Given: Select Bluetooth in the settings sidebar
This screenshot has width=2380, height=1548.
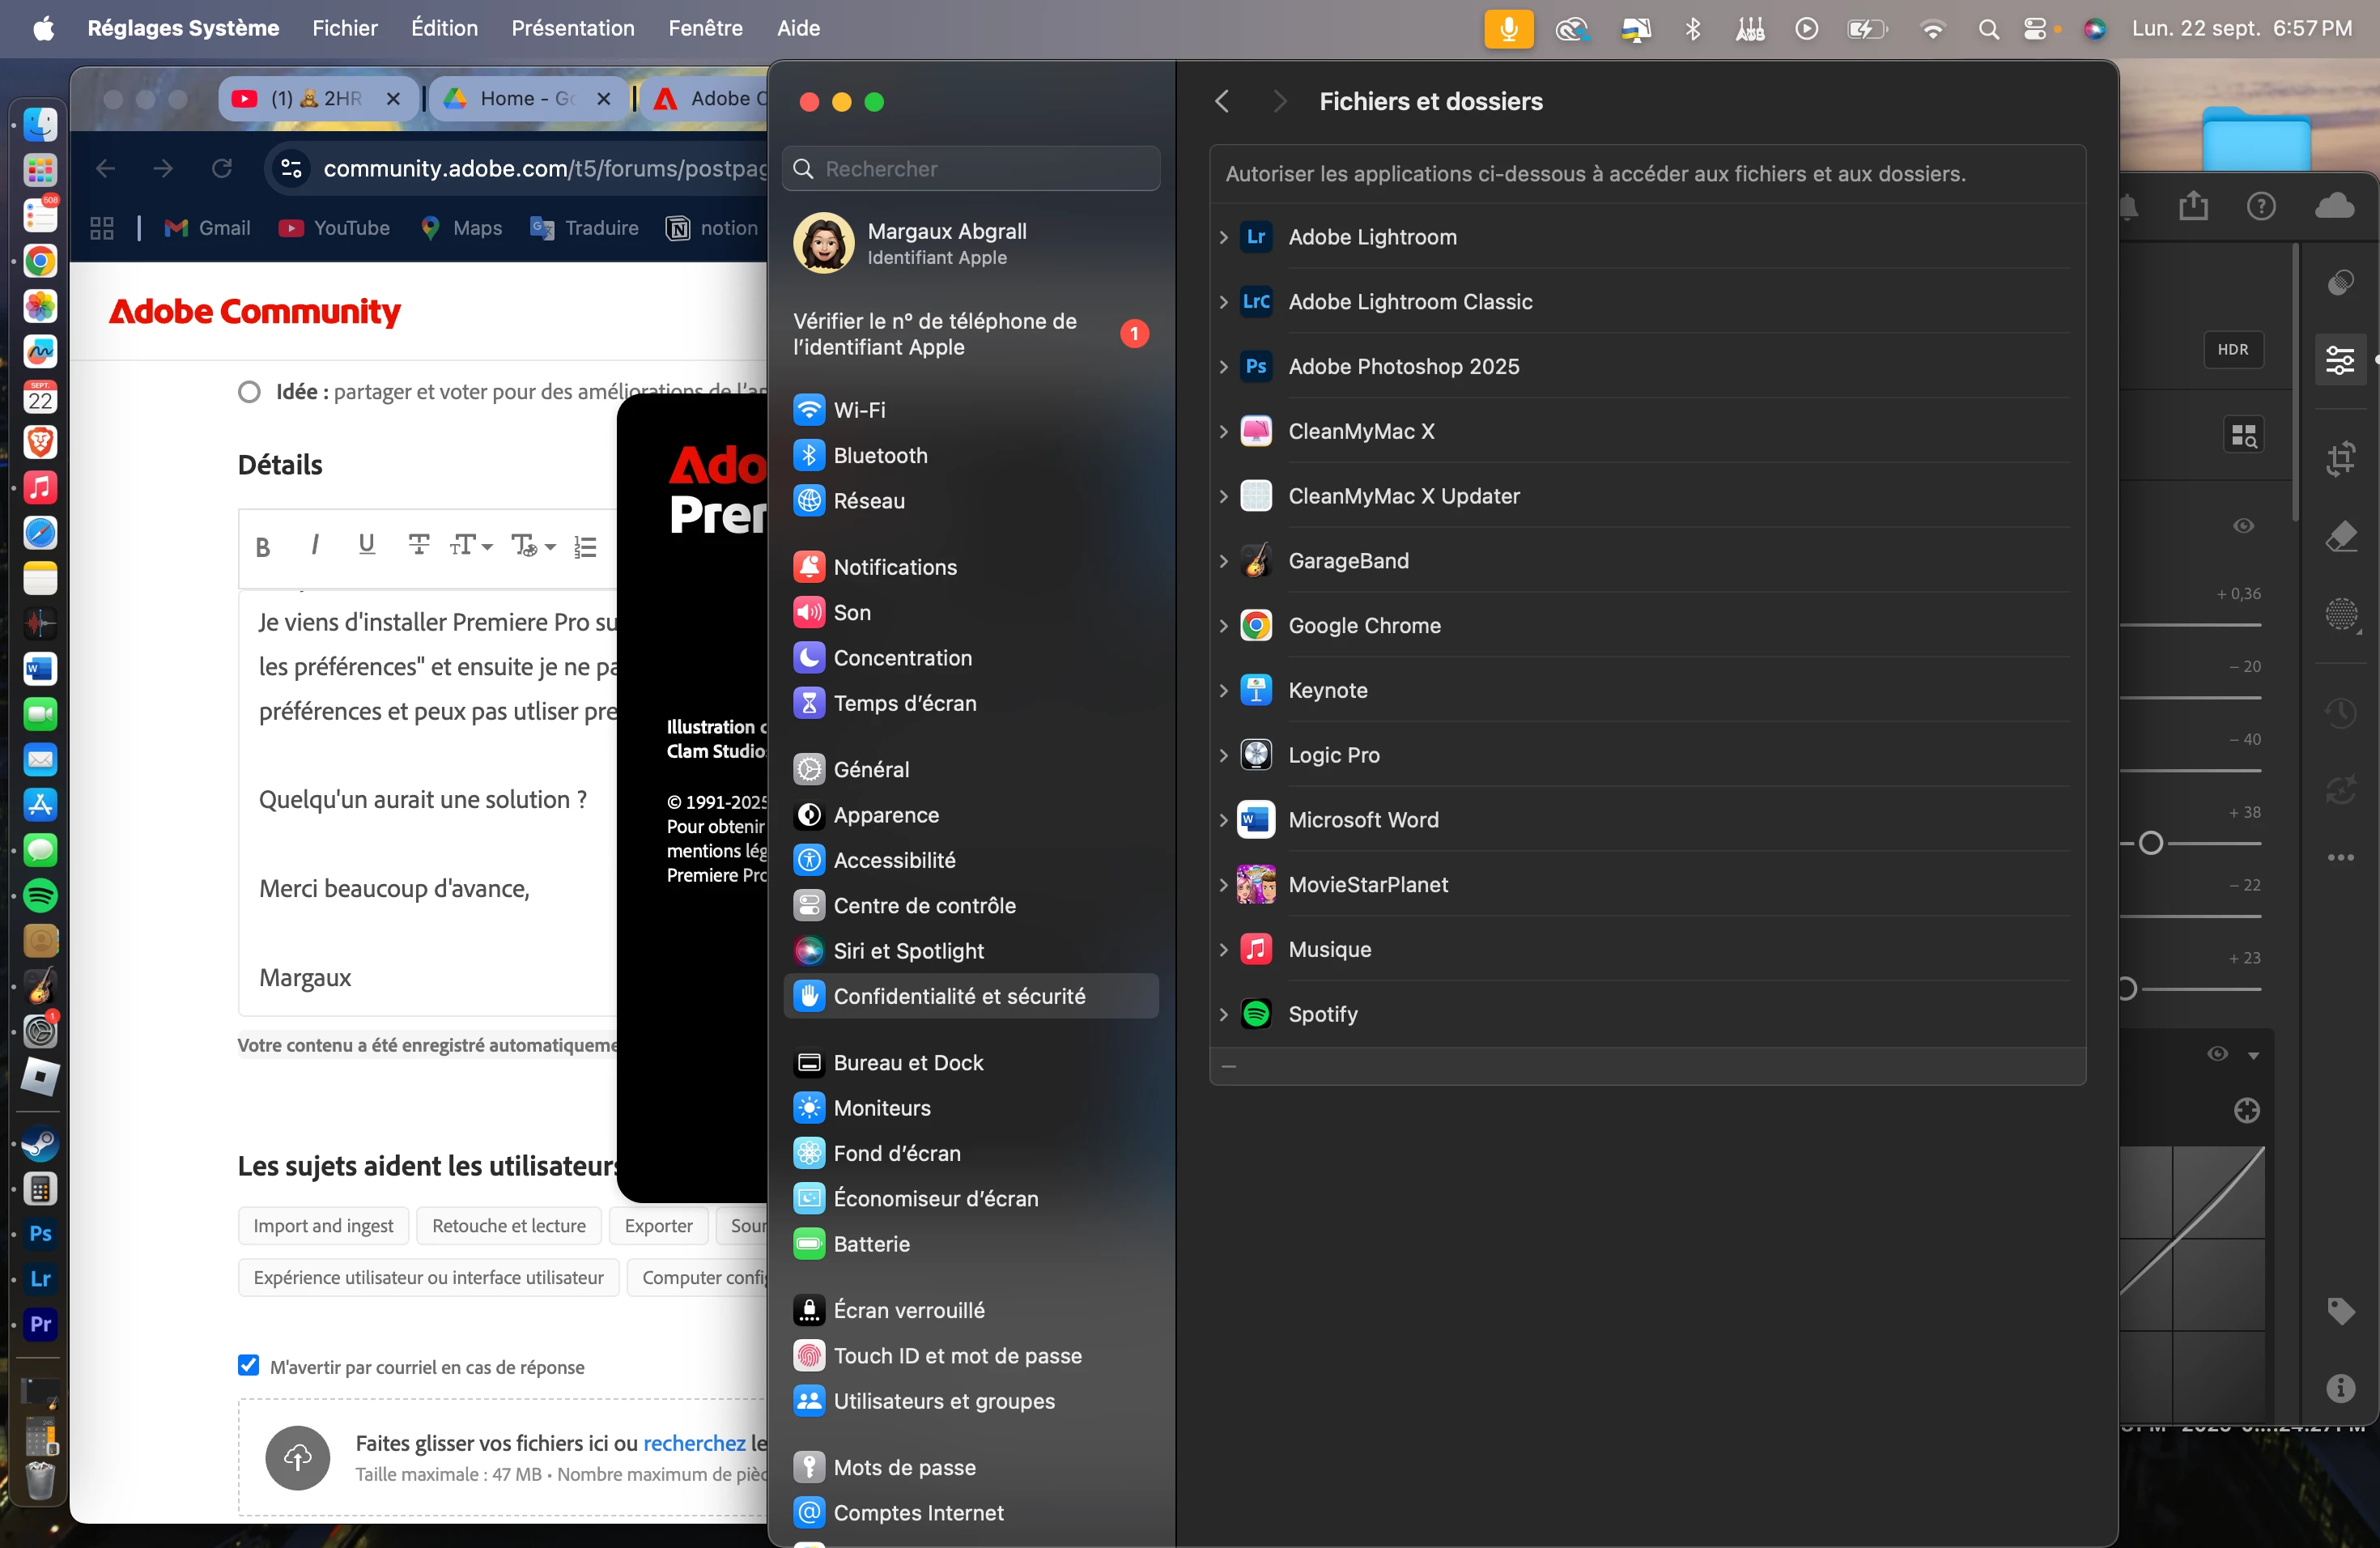Looking at the screenshot, I should (x=880, y=456).
